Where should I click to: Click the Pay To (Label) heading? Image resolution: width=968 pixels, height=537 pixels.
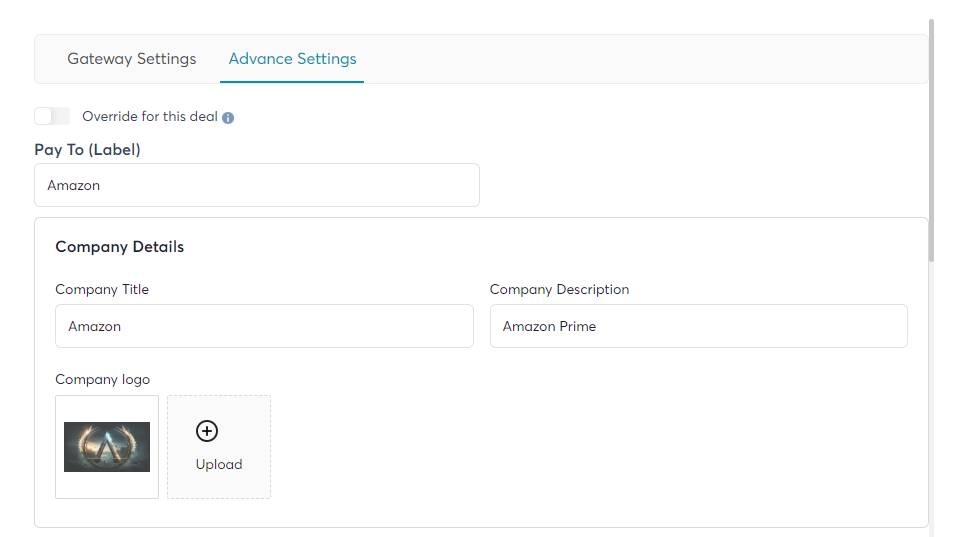click(88, 149)
